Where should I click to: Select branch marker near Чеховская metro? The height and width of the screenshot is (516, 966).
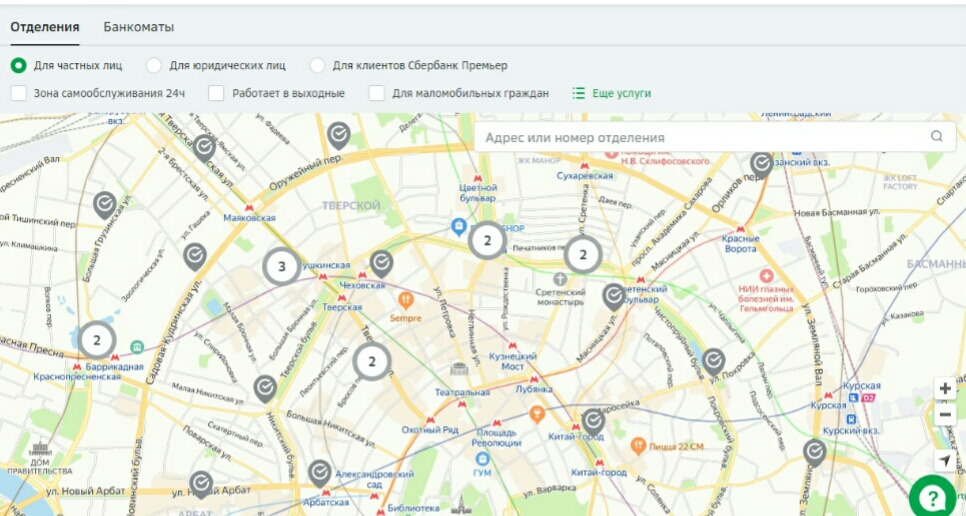(x=381, y=263)
